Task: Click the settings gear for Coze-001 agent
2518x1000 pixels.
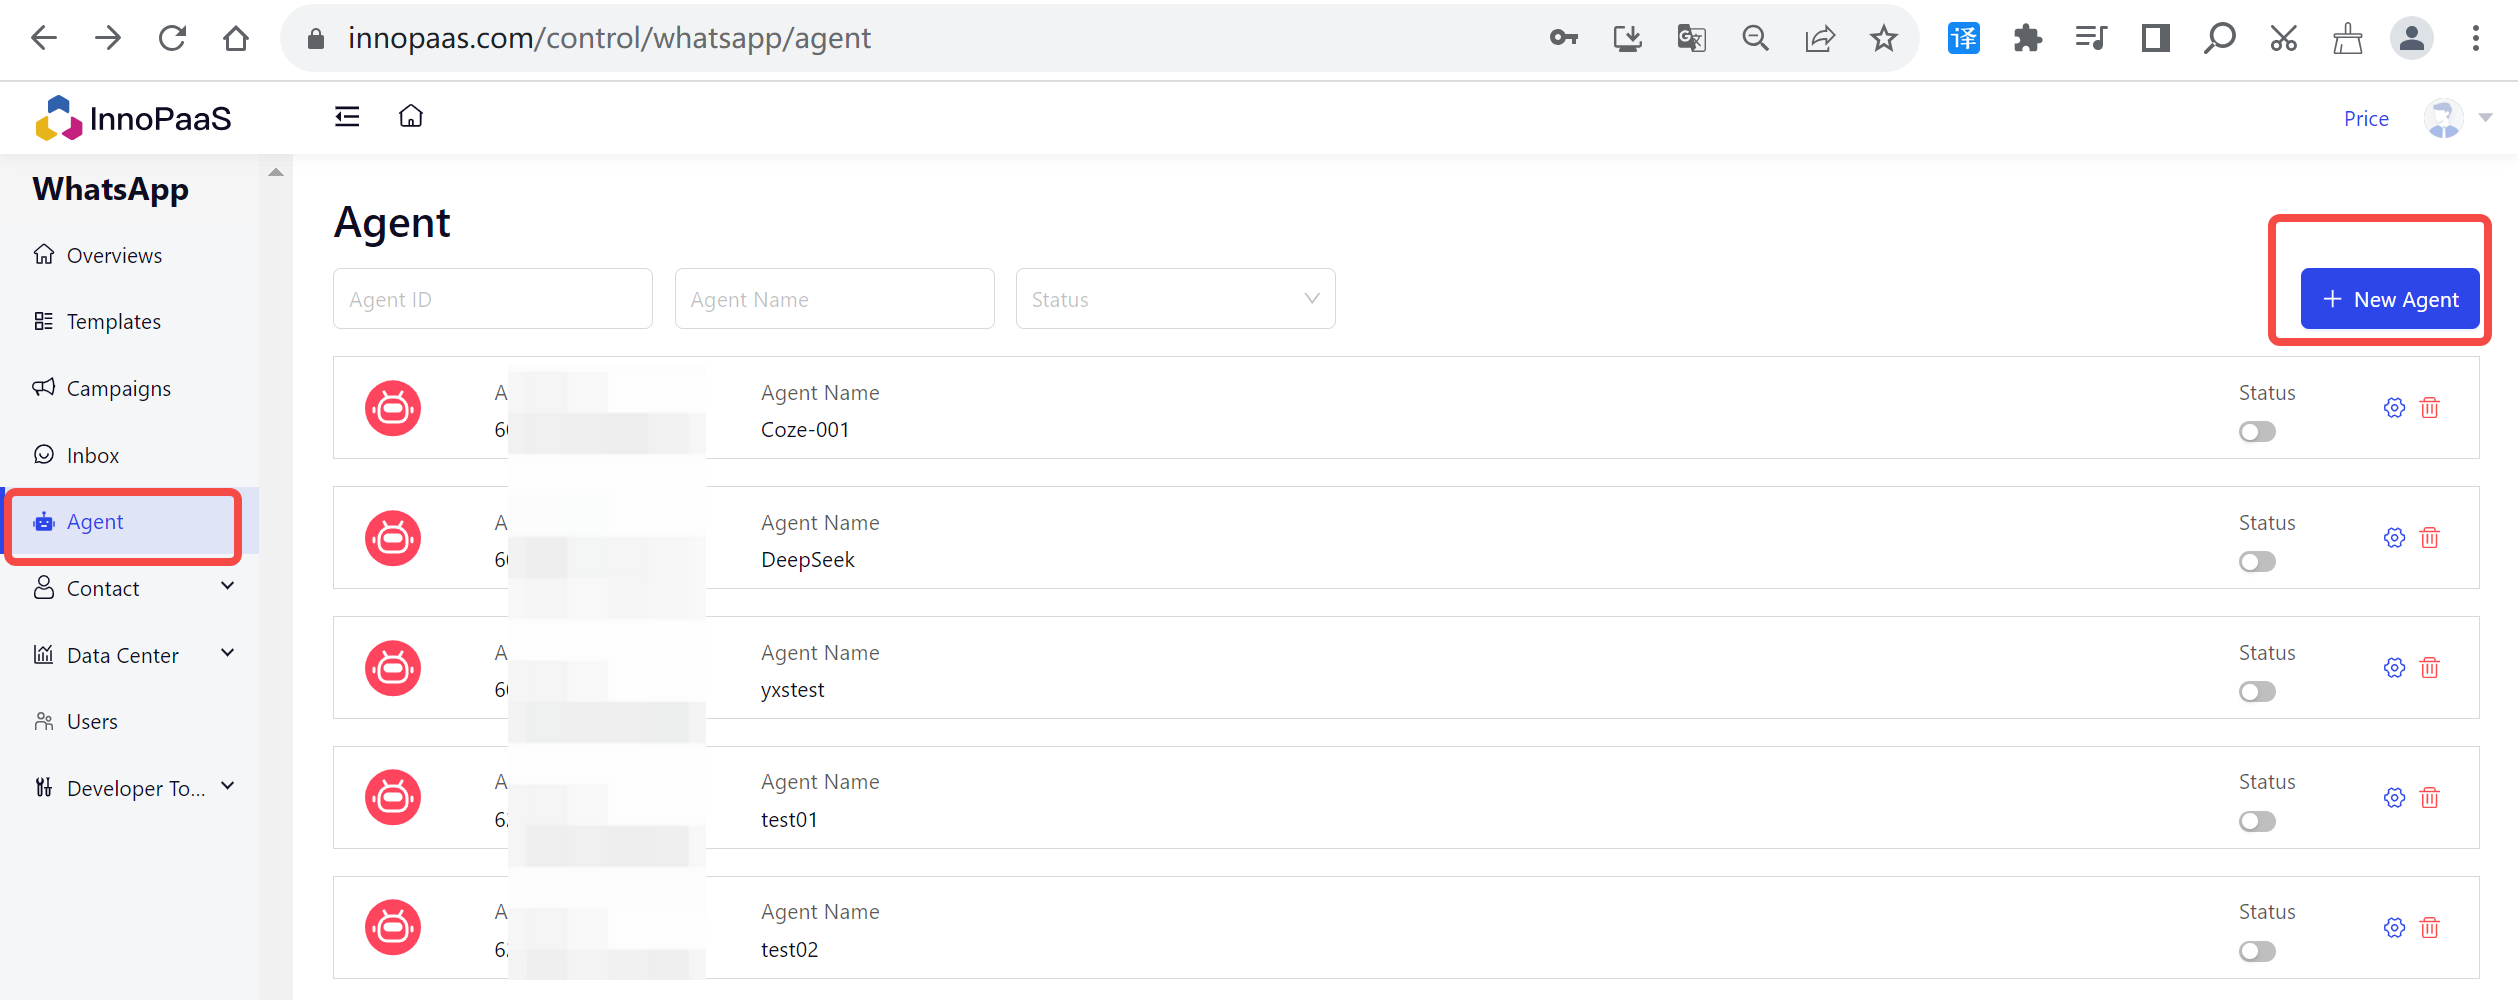Action: click(2394, 408)
